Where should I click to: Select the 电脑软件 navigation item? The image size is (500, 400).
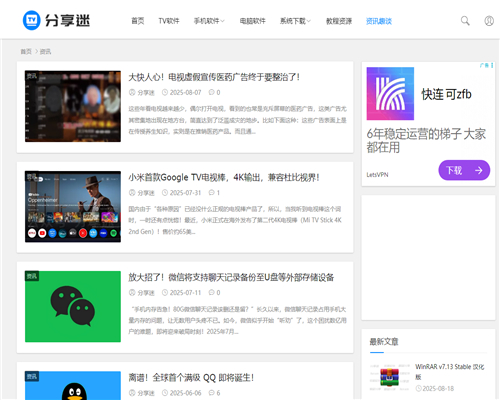click(252, 21)
